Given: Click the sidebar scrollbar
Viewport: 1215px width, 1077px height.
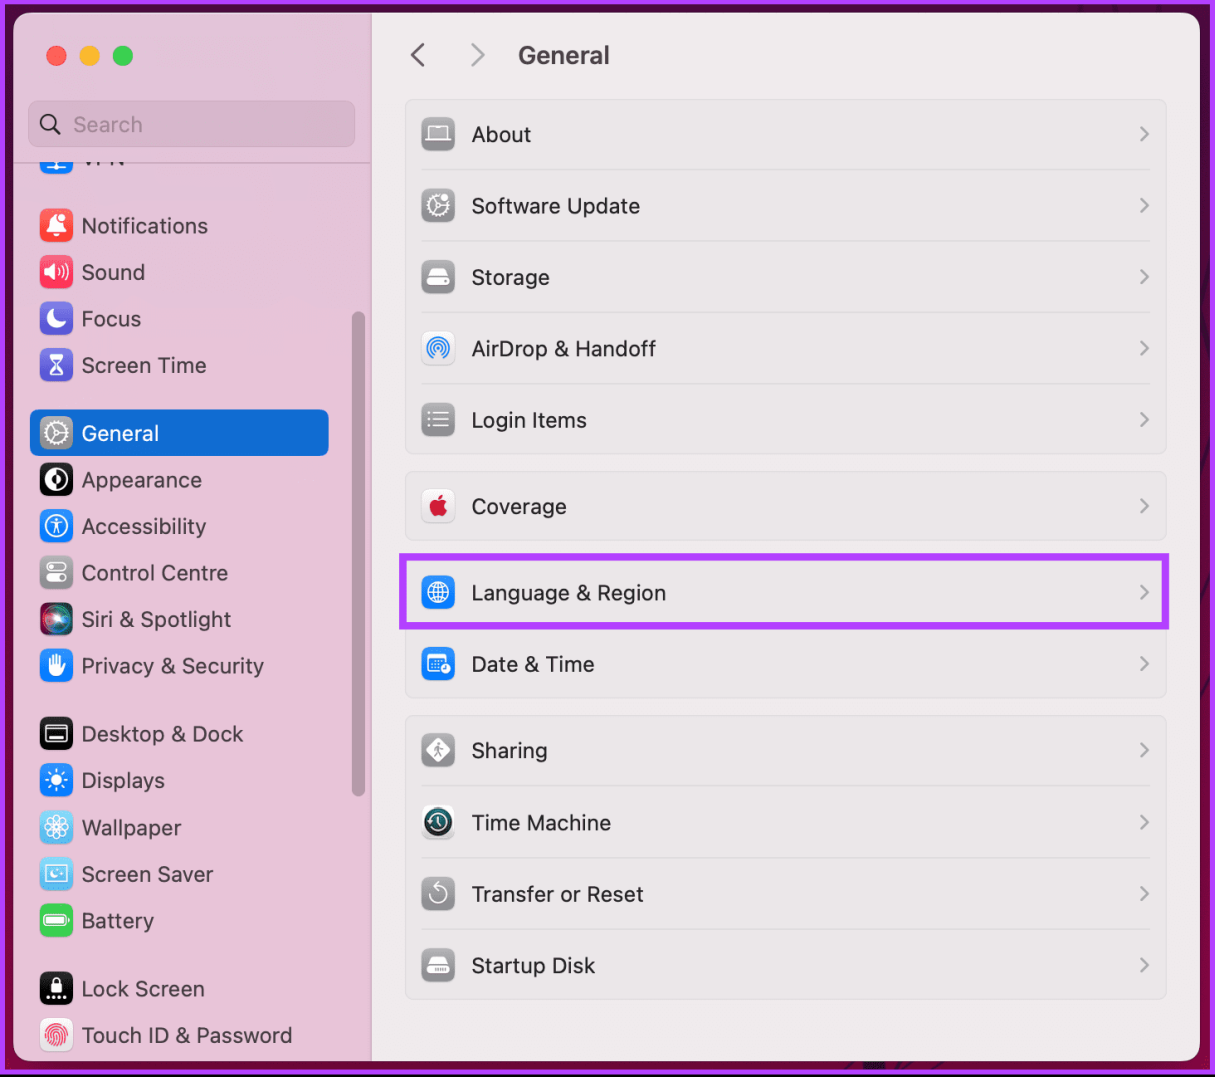Looking at the screenshot, I should (358, 554).
